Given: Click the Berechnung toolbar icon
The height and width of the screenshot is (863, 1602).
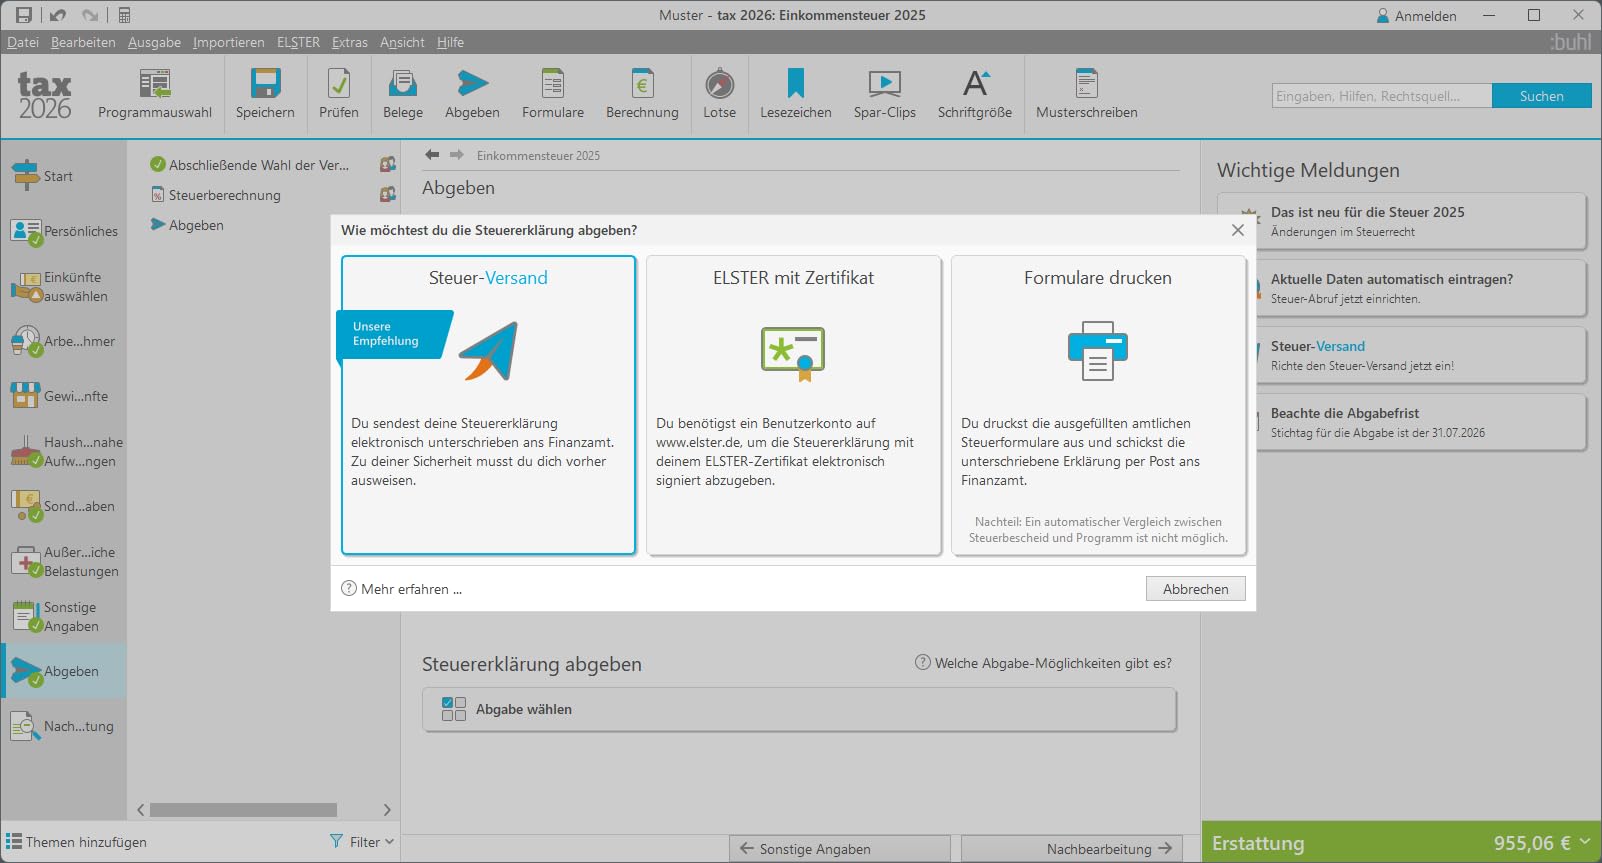Looking at the screenshot, I should click(642, 84).
